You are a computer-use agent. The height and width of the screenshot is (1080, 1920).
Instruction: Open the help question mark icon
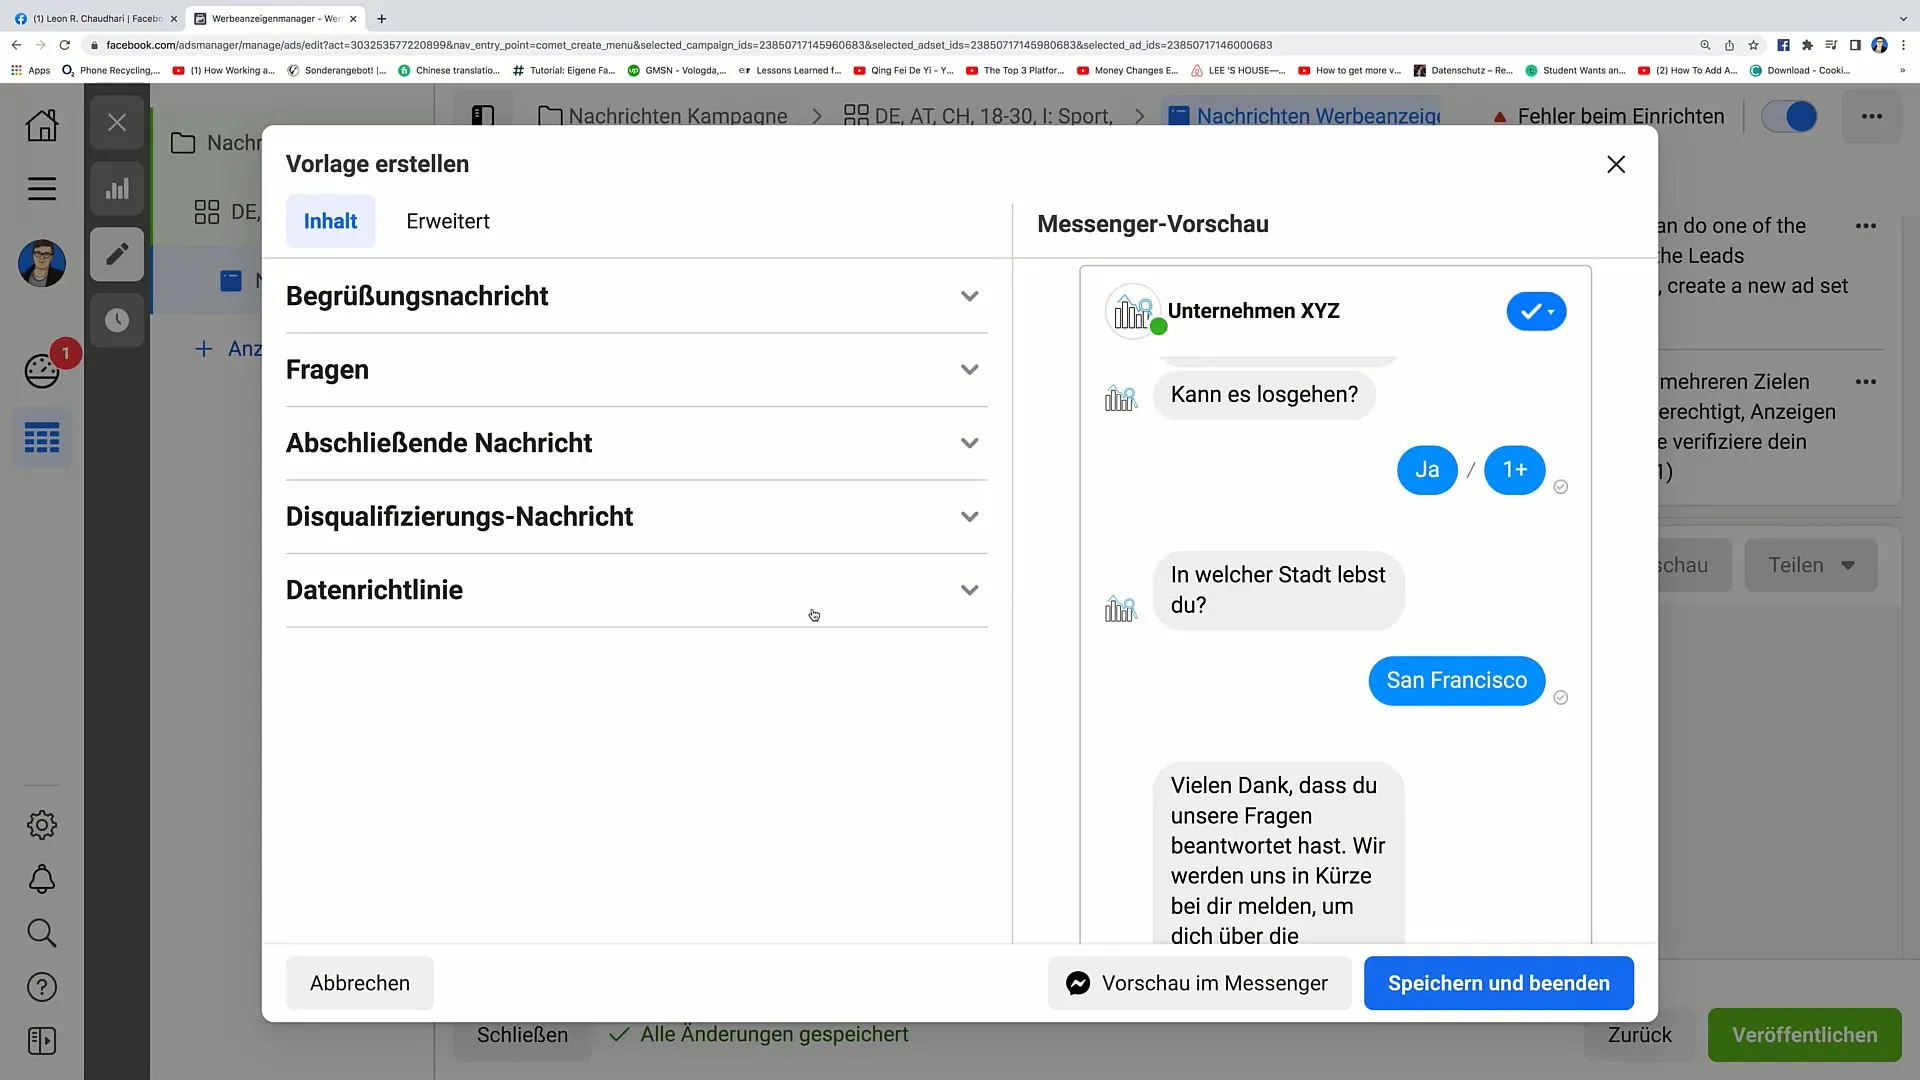(x=42, y=987)
